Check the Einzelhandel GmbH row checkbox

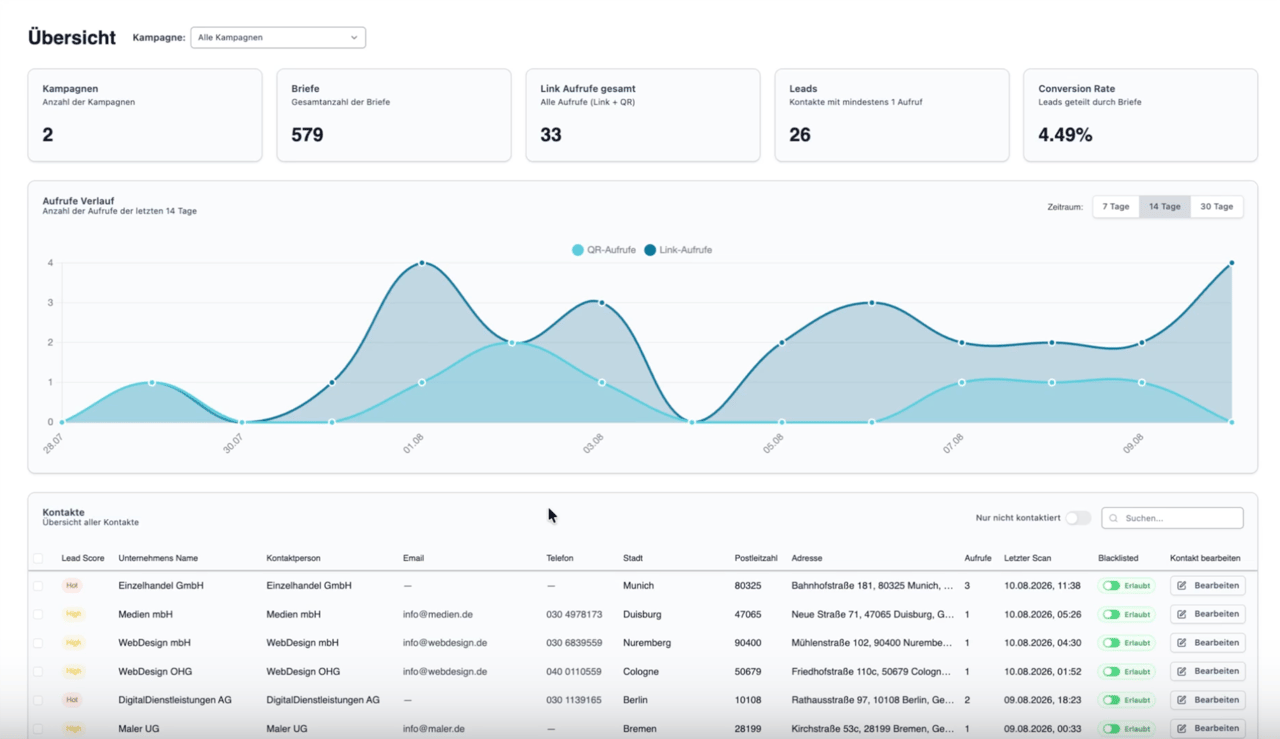[x=38, y=585]
